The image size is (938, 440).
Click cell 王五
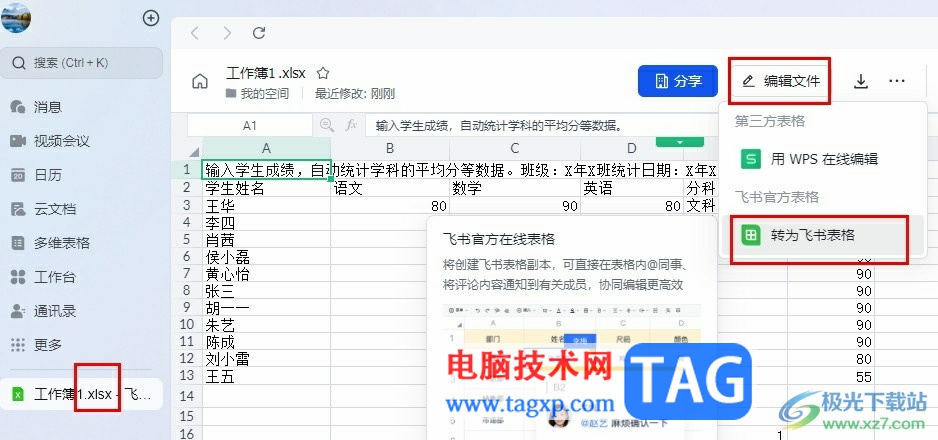pos(266,377)
